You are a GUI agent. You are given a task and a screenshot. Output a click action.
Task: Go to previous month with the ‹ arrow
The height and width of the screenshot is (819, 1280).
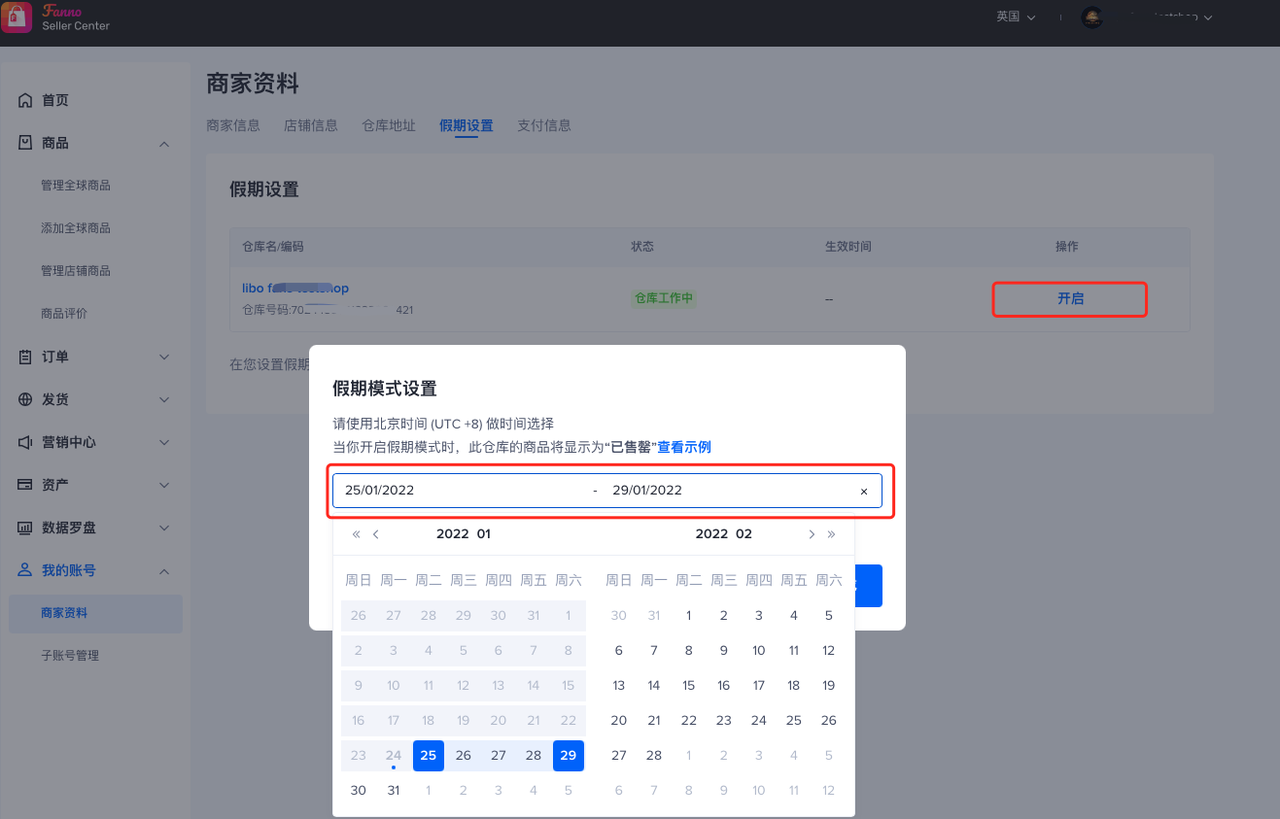pos(376,534)
